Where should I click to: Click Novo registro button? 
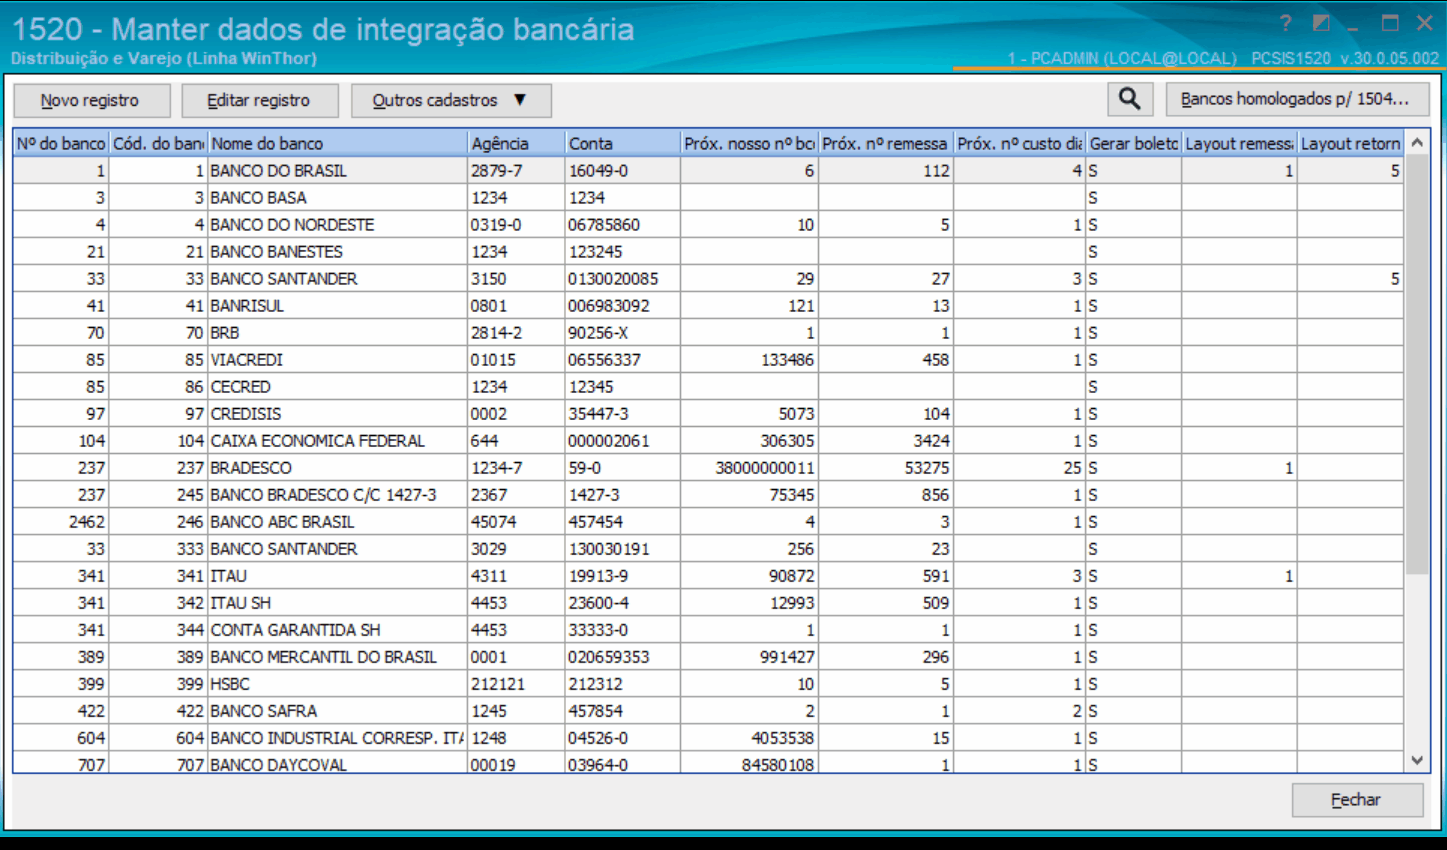pos(91,100)
